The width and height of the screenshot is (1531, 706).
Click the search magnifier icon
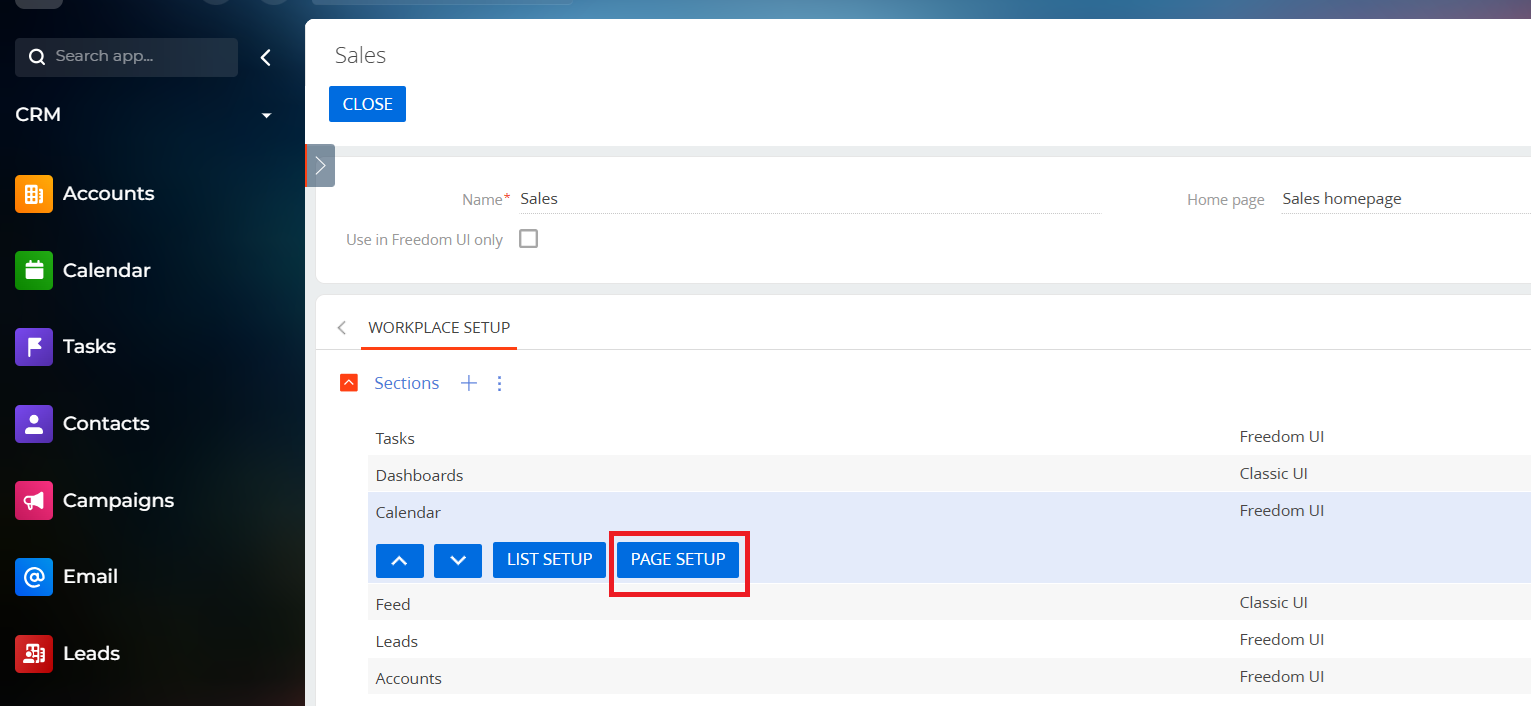pos(37,57)
